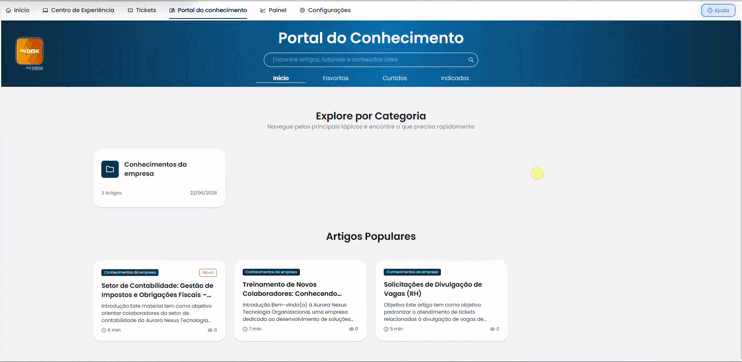Switch to the Indicados tab
Viewport: 742px width, 362px height.
(455, 78)
